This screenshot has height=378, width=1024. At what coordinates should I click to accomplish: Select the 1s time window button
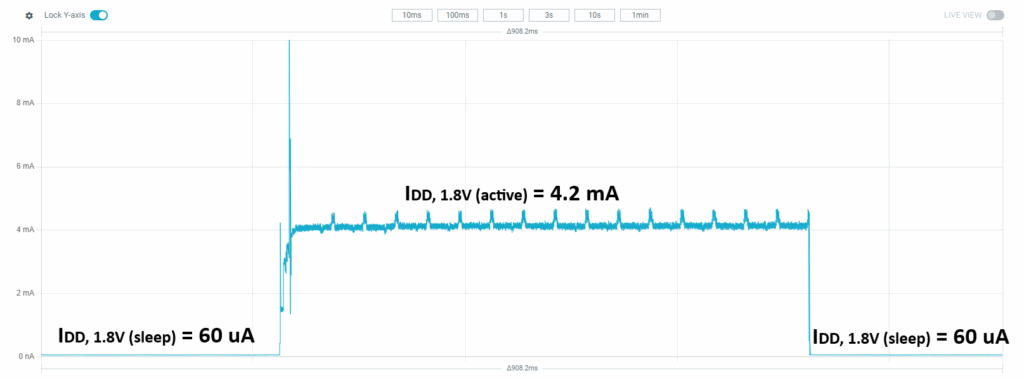point(504,15)
